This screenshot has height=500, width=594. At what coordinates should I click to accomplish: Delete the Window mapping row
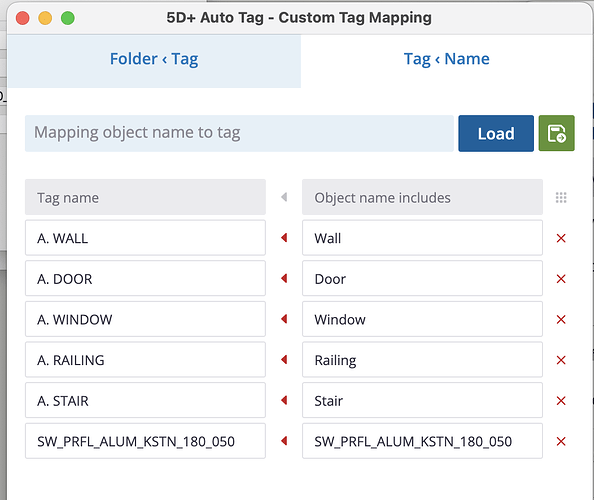tap(561, 319)
